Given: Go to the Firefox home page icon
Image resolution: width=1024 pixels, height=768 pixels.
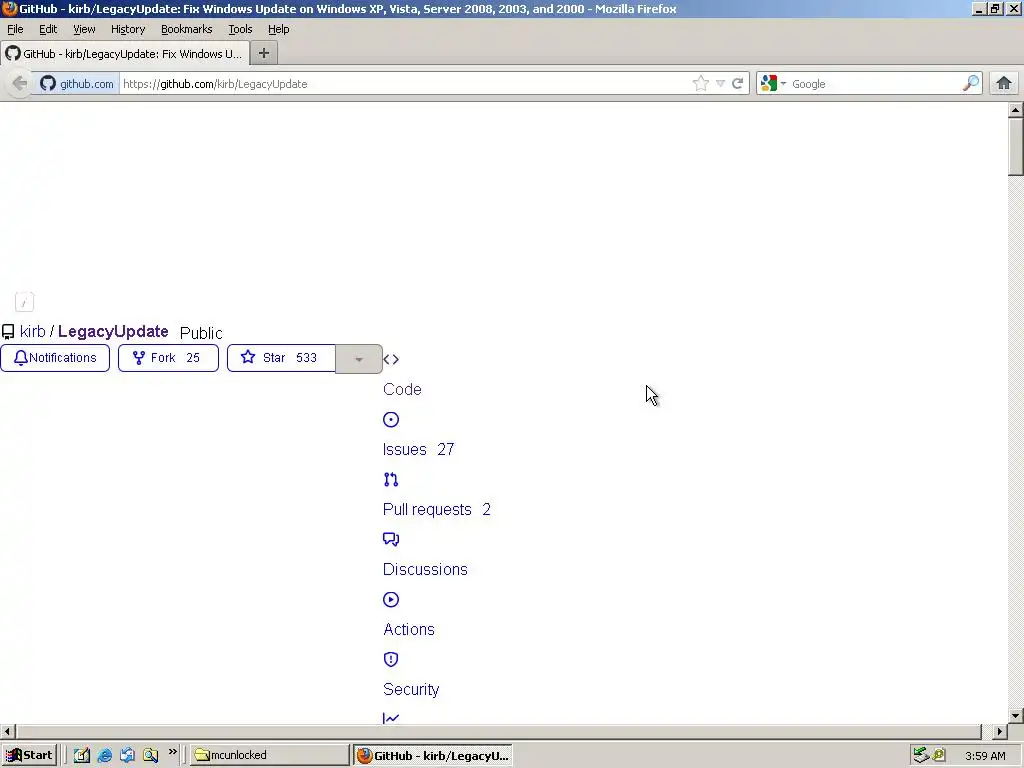Looking at the screenshot, I should click(x=1004, y=84).
